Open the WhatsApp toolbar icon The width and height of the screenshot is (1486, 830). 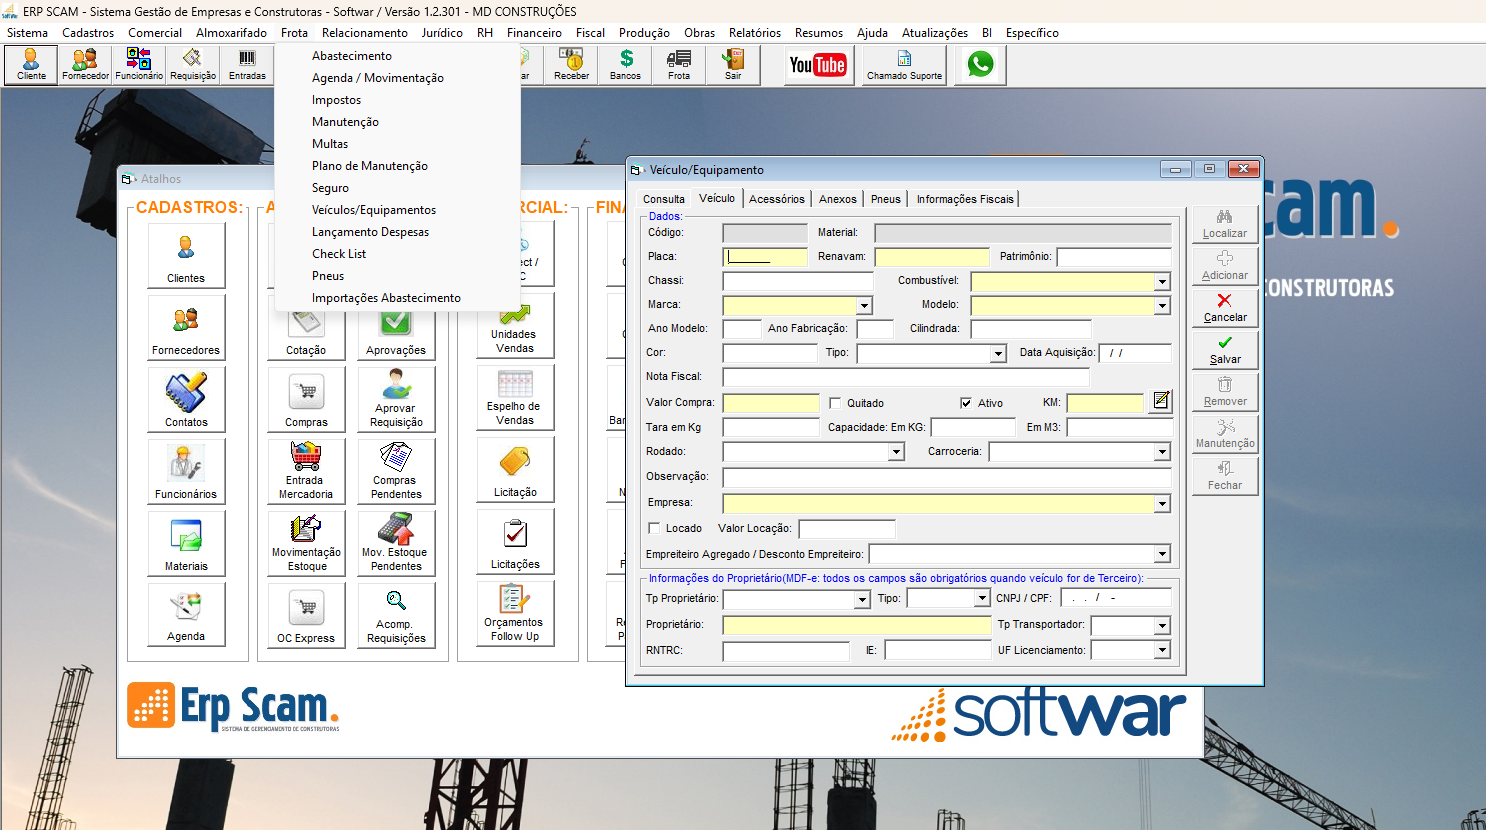980,65
